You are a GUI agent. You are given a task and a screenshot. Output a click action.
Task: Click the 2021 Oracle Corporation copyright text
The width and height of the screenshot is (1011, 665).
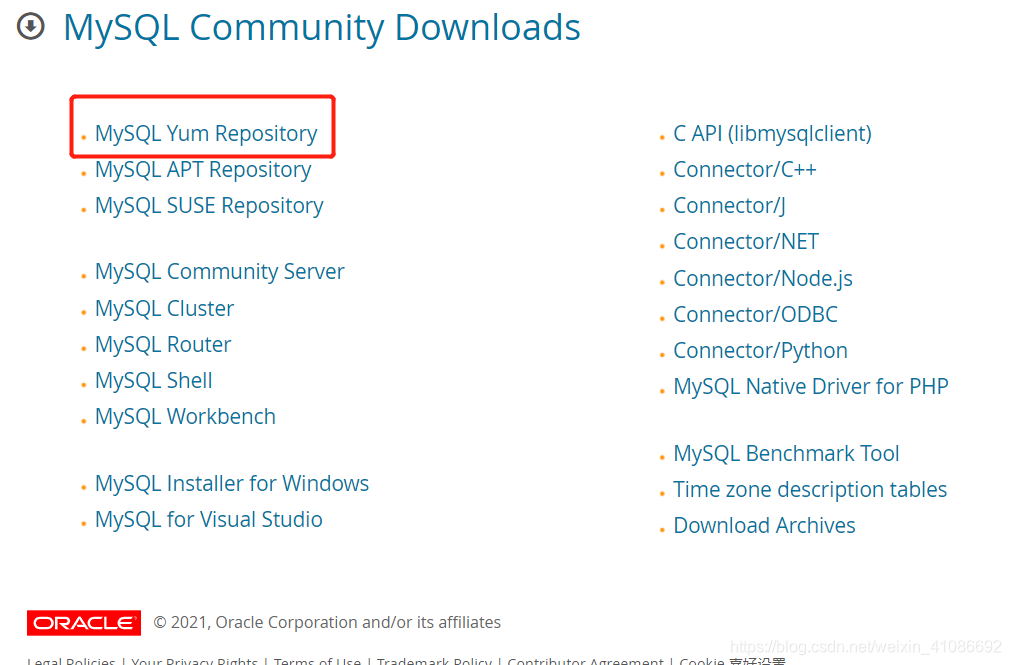pos(327,622)
